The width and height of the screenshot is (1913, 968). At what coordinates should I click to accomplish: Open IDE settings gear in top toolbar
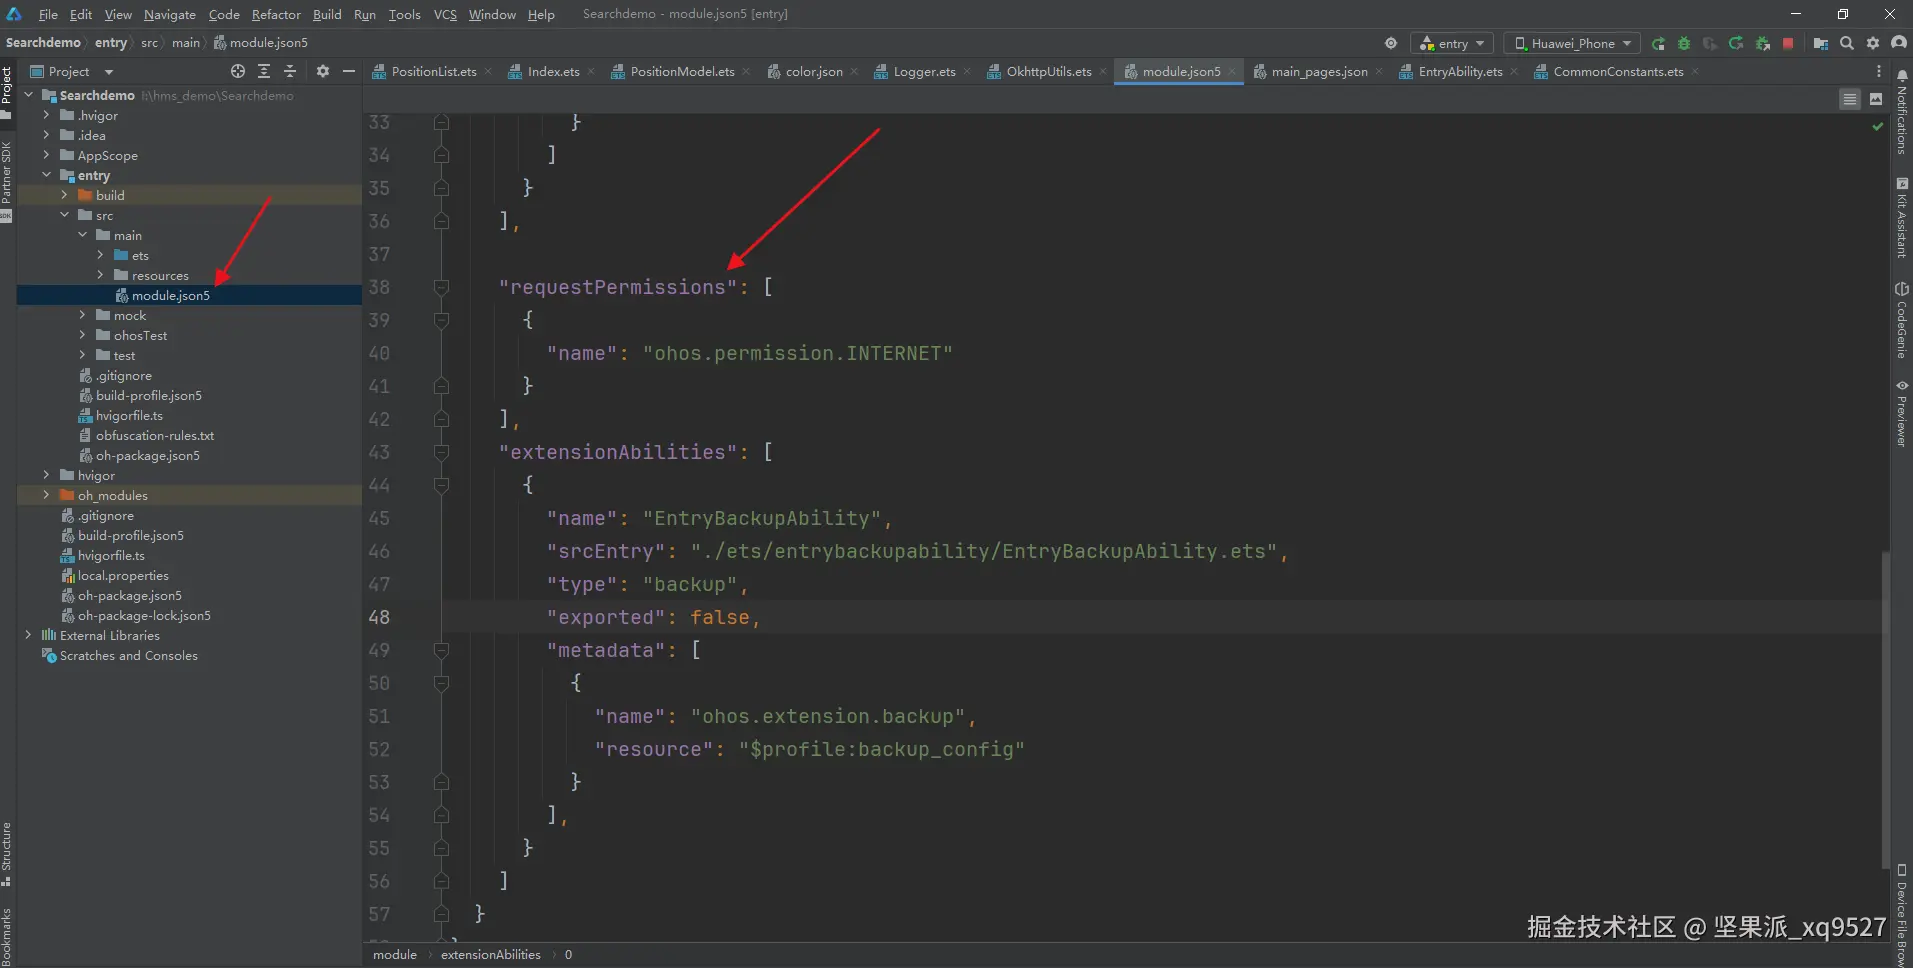(1873, 43)
